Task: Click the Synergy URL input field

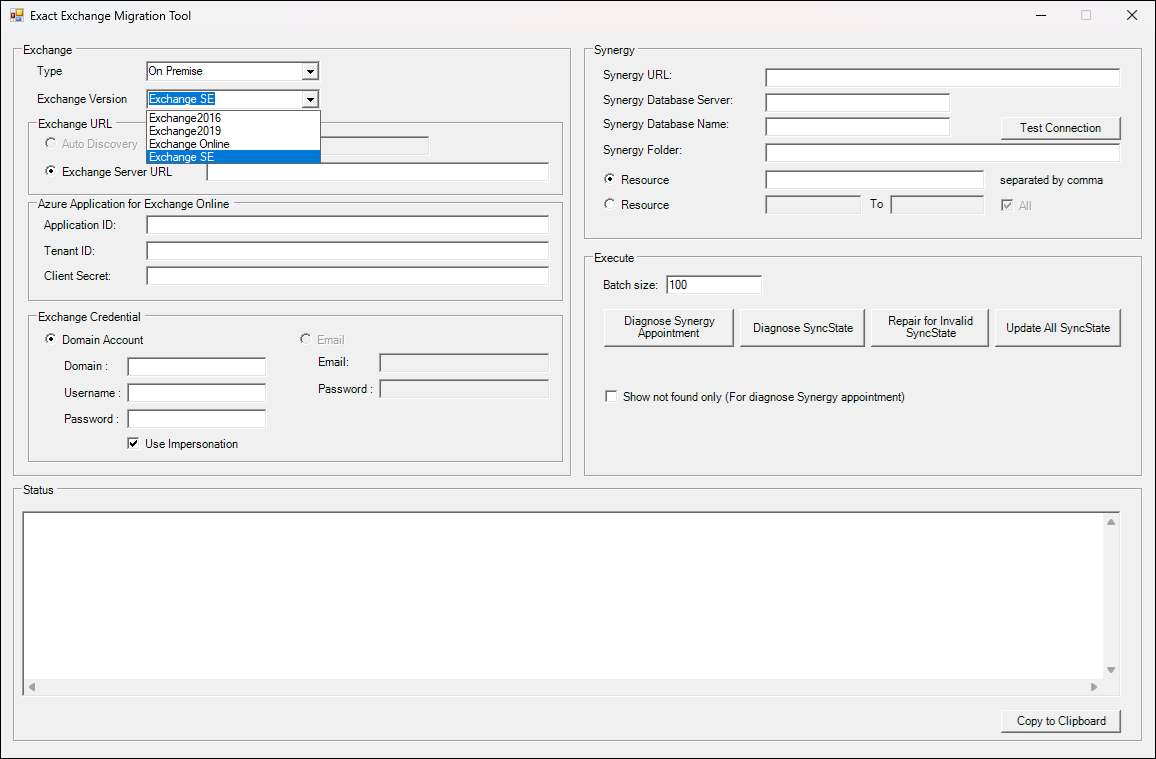Action: [942, 78]
